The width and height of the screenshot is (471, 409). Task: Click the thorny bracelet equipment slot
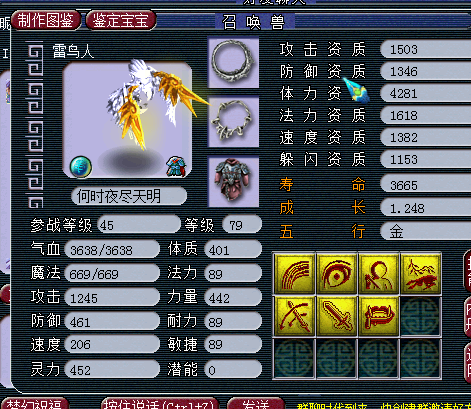(x=233, y=121)
